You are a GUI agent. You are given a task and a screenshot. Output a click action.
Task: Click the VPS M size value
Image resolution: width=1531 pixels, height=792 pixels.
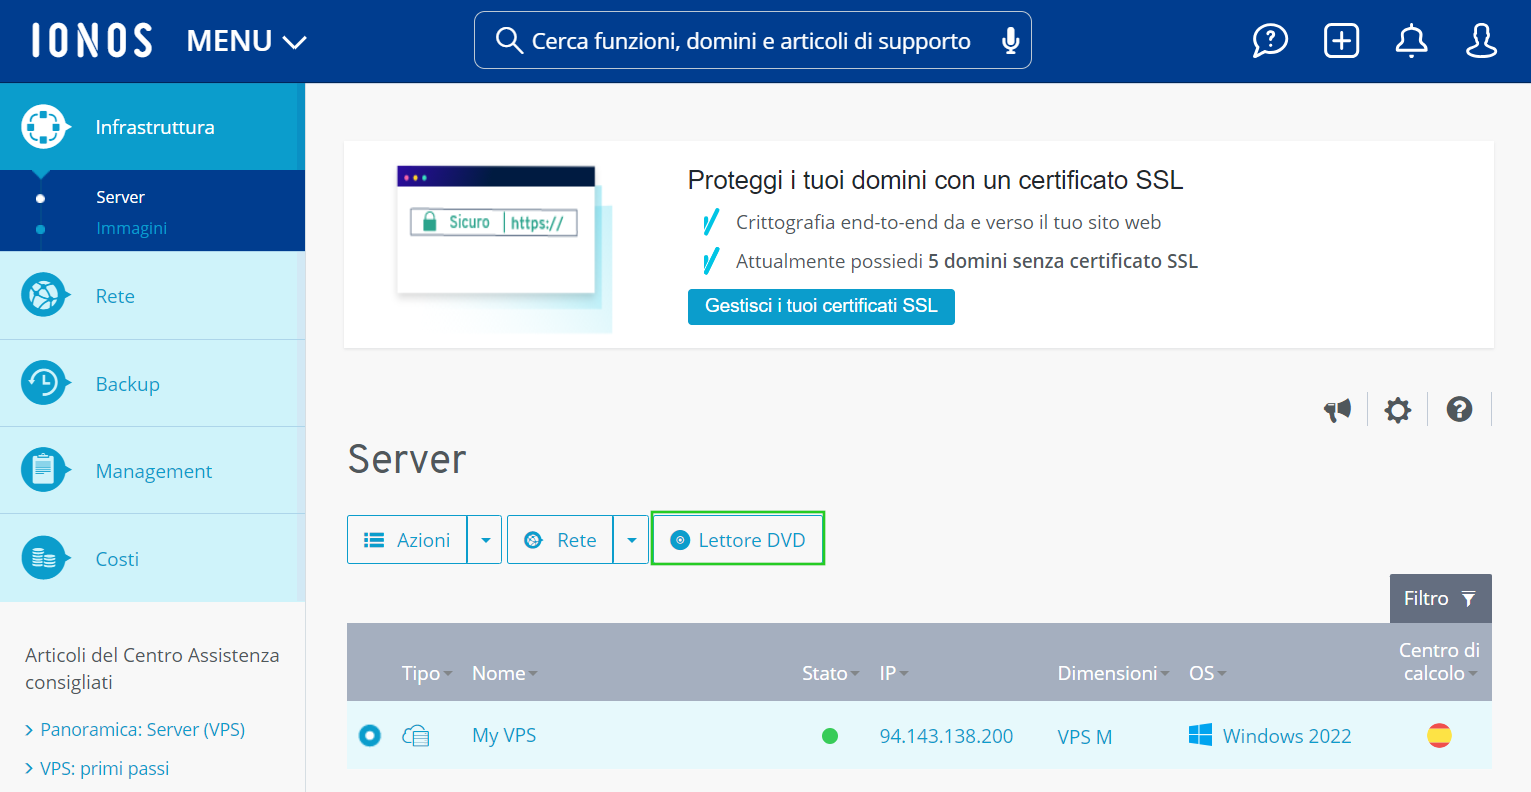[1085, 737]
